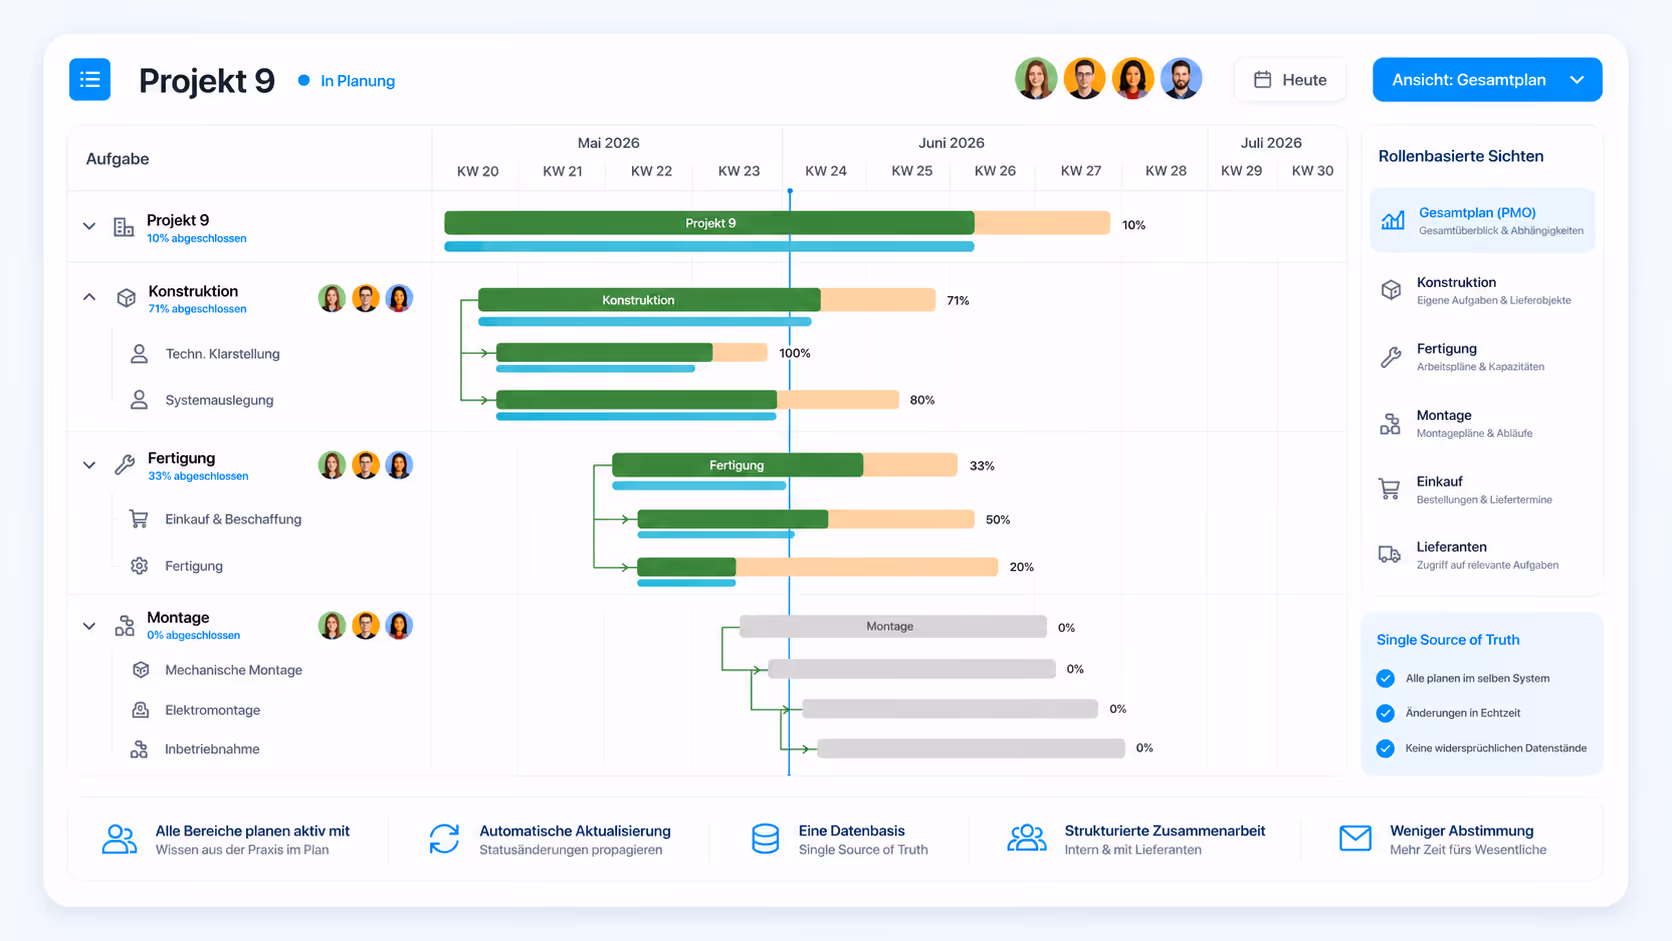Click the cube icon beside Konstruktion task
1672x941 pixels.
click(x=126, y=298)
